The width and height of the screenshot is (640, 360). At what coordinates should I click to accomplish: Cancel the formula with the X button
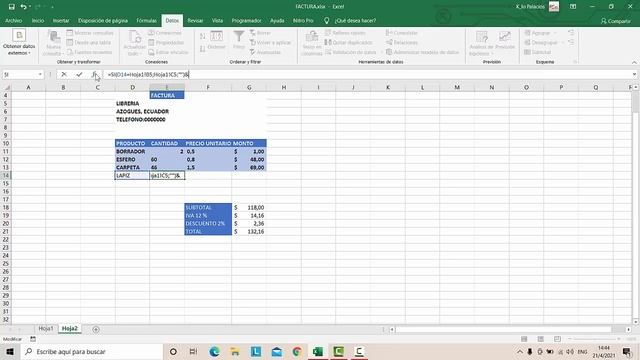click(x=64, y=74)
